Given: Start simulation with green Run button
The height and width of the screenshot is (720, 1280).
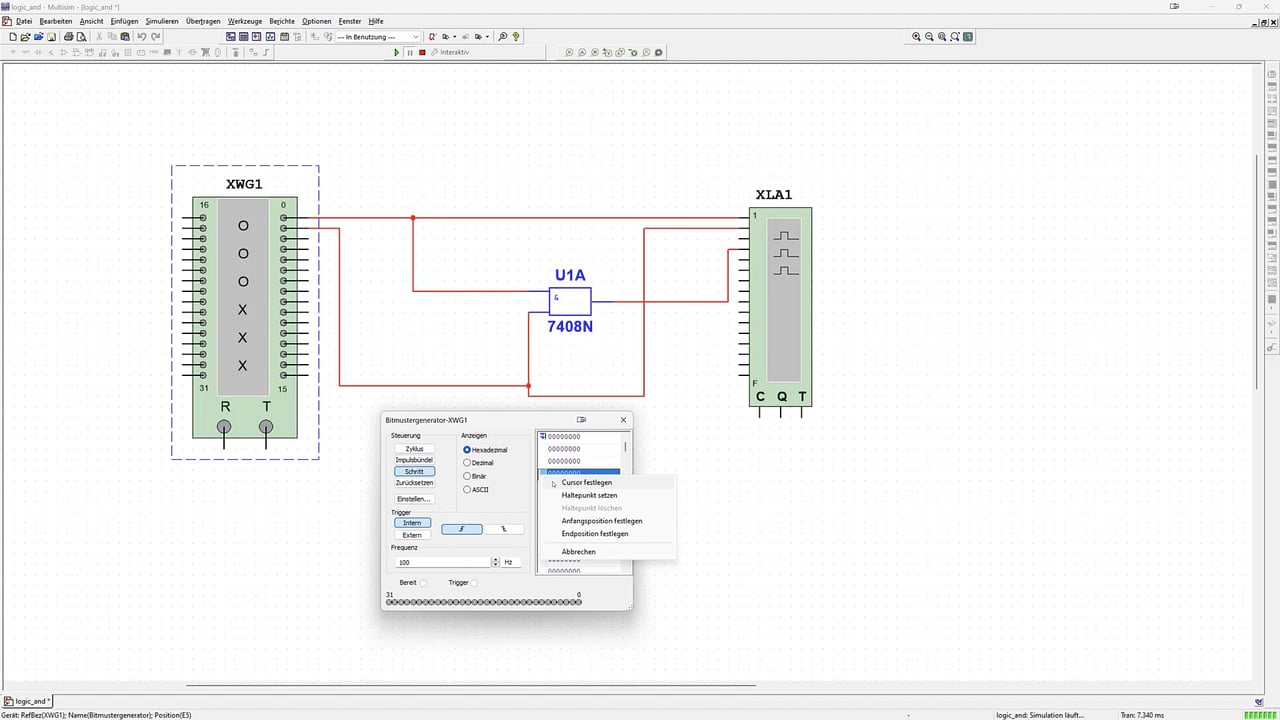Looking at the screenshot, I should (397, 52).
